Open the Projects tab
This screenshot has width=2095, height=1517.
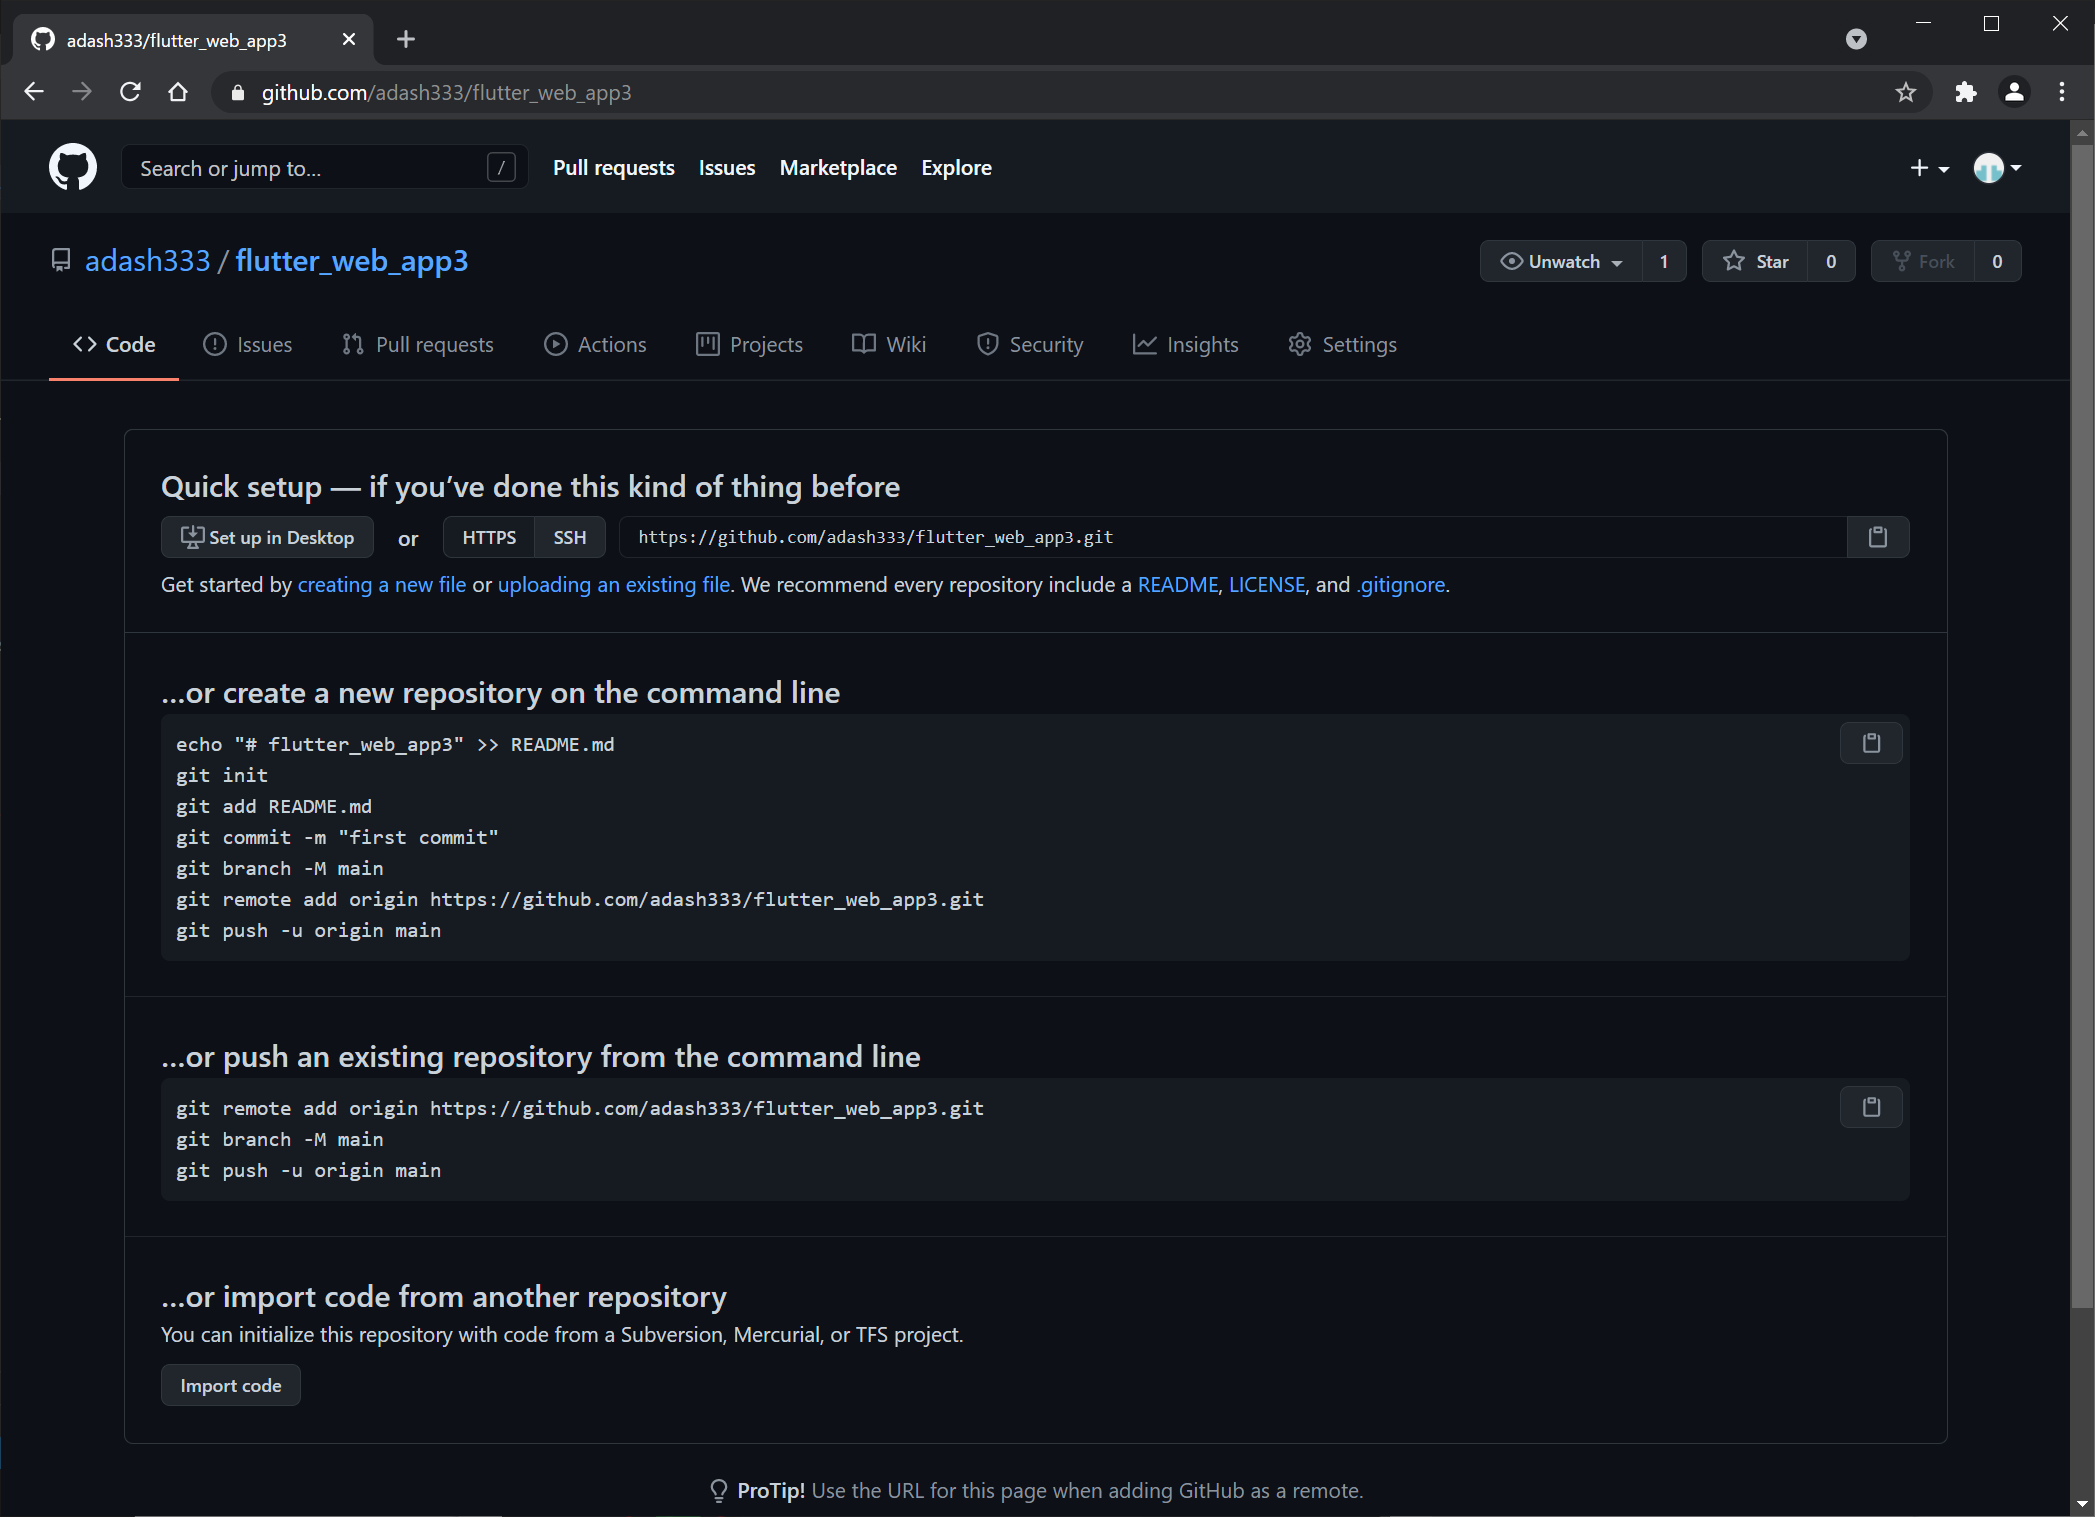[750, 344]
